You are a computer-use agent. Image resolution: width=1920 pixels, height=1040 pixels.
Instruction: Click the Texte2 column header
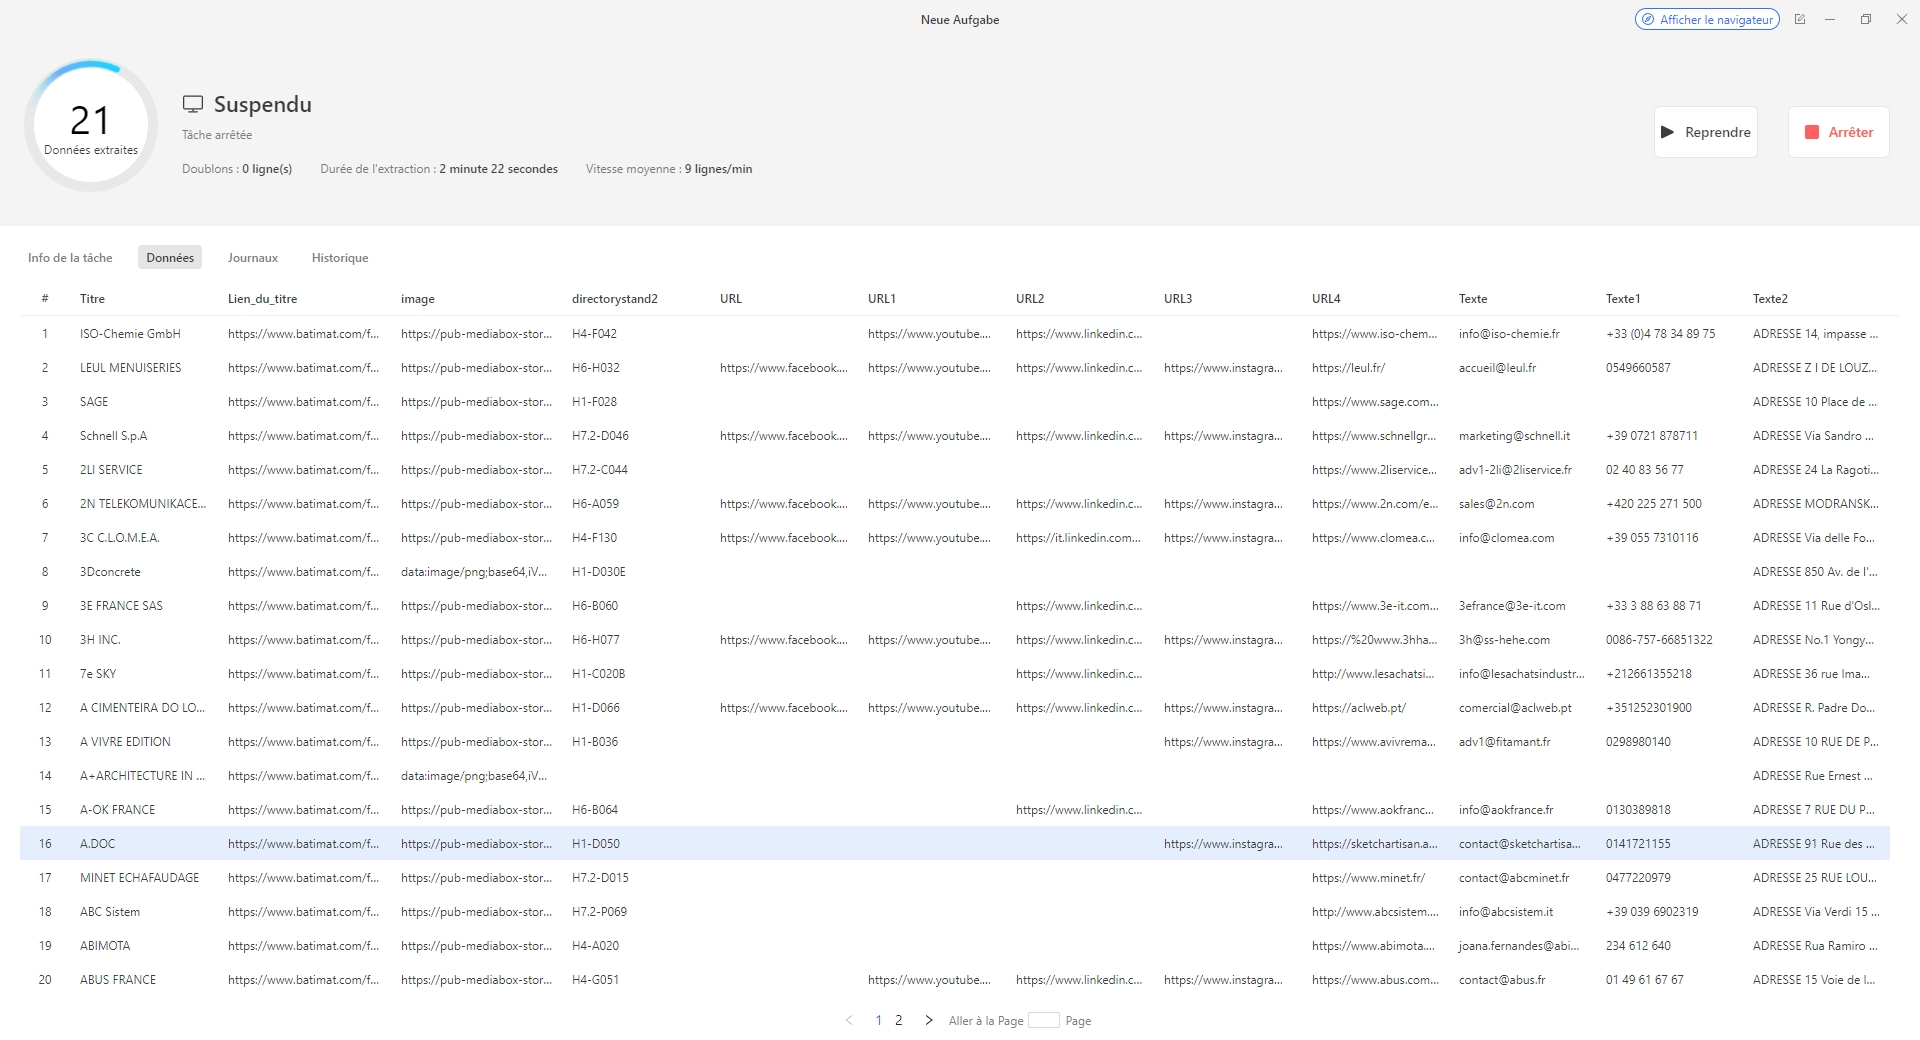pyautogui.click(x=1770, y=299)
